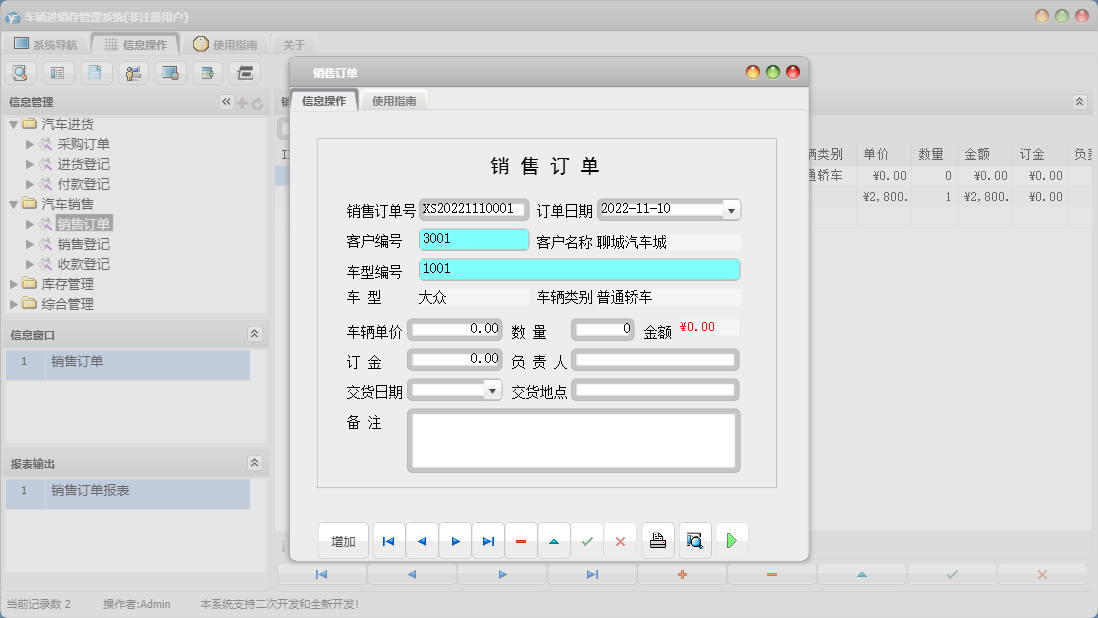
Task: Click the 备注 remarks text area
Action: click(x=573, y=440)
